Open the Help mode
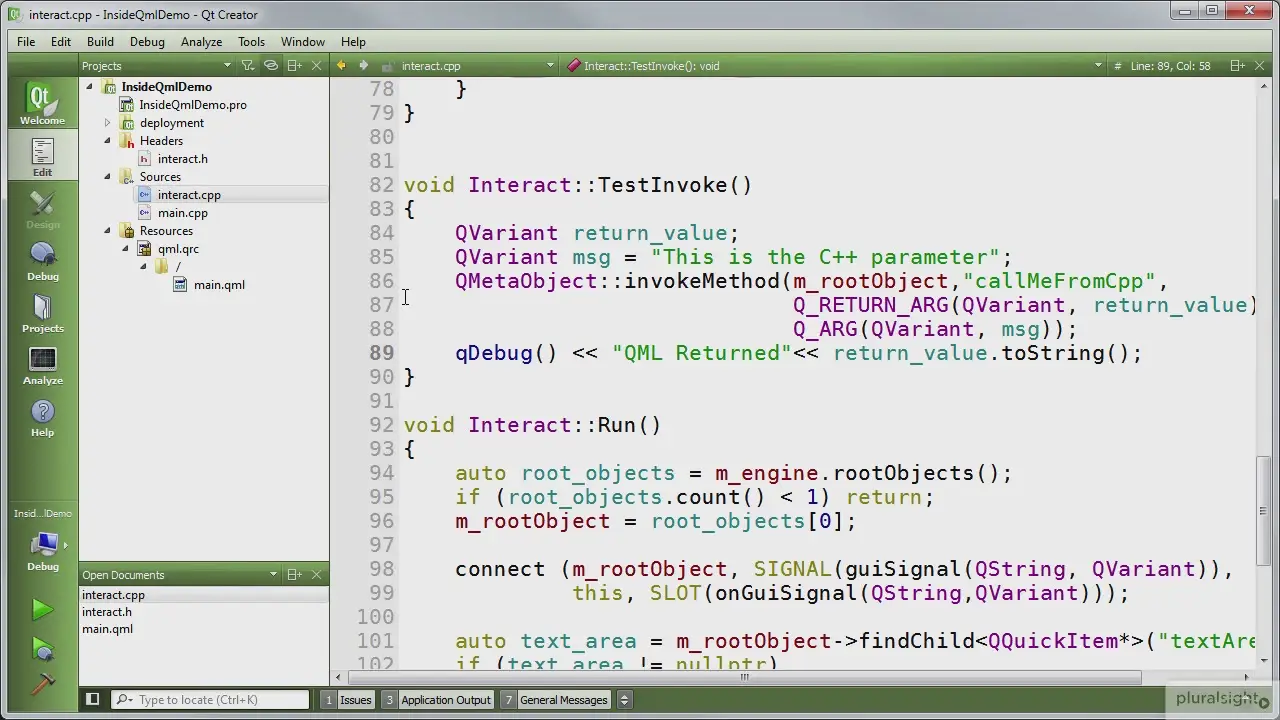The height and width of the screenshot is (720, 1280). 42,417
